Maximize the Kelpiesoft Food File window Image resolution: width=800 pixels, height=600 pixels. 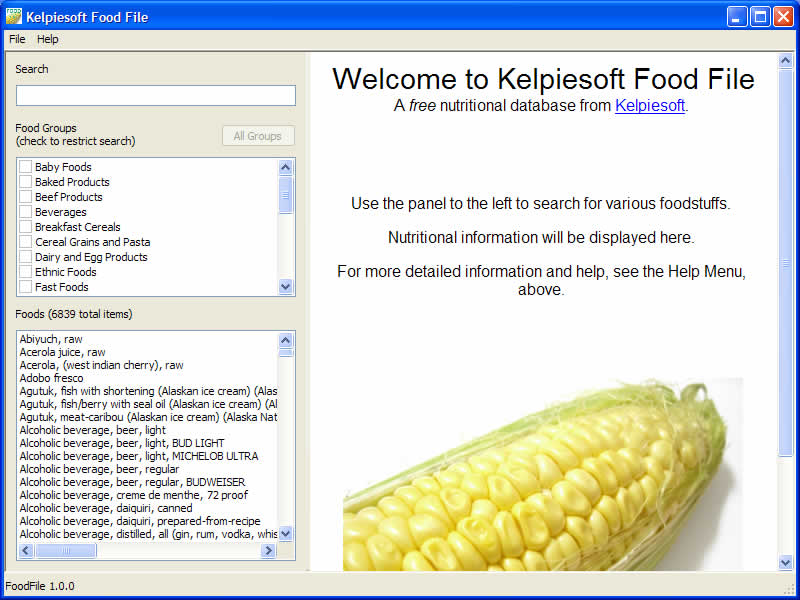point(760,17)
